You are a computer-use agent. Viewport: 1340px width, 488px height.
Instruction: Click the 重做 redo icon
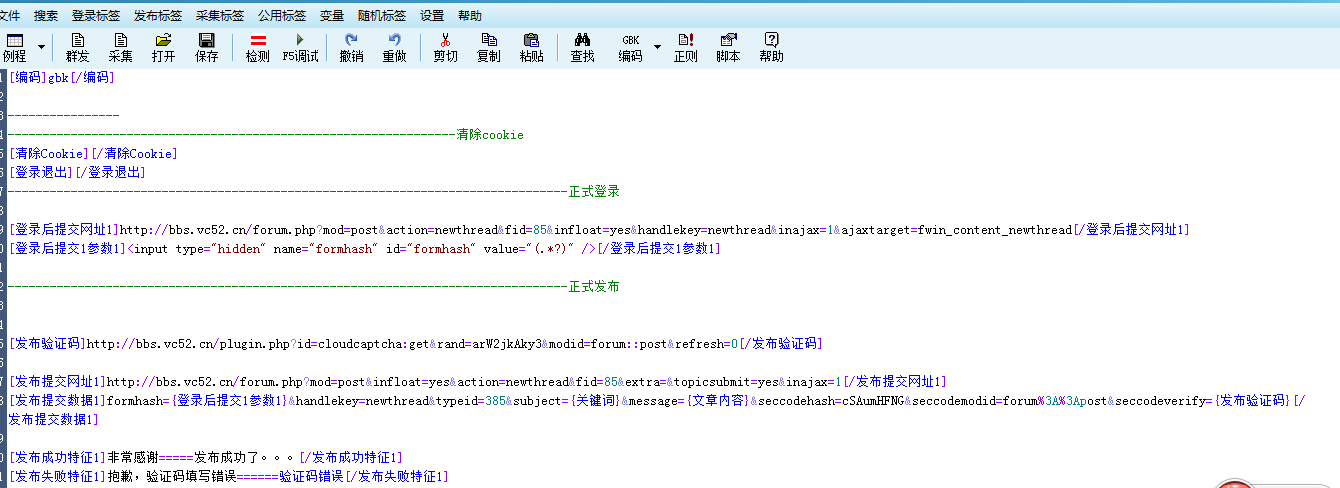pyautogui.click(x=395, y=47)
